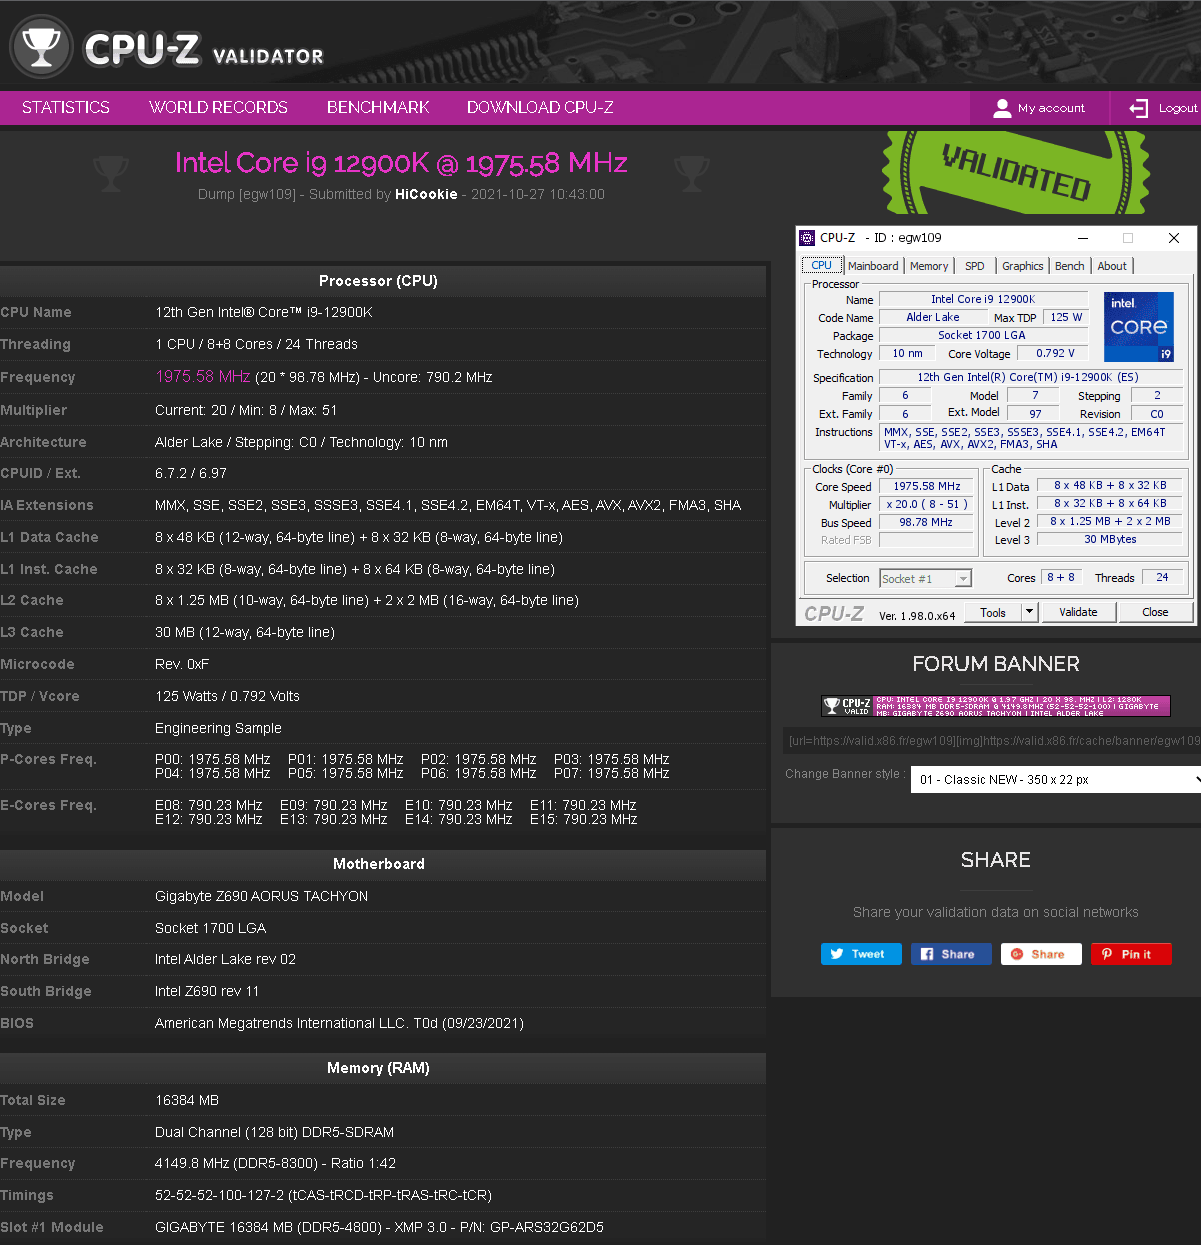Open the Socket #1 selection dropdown
Image resolution: width=1201 pixels, height=1245 pixels.
click(x=925, y=579)
